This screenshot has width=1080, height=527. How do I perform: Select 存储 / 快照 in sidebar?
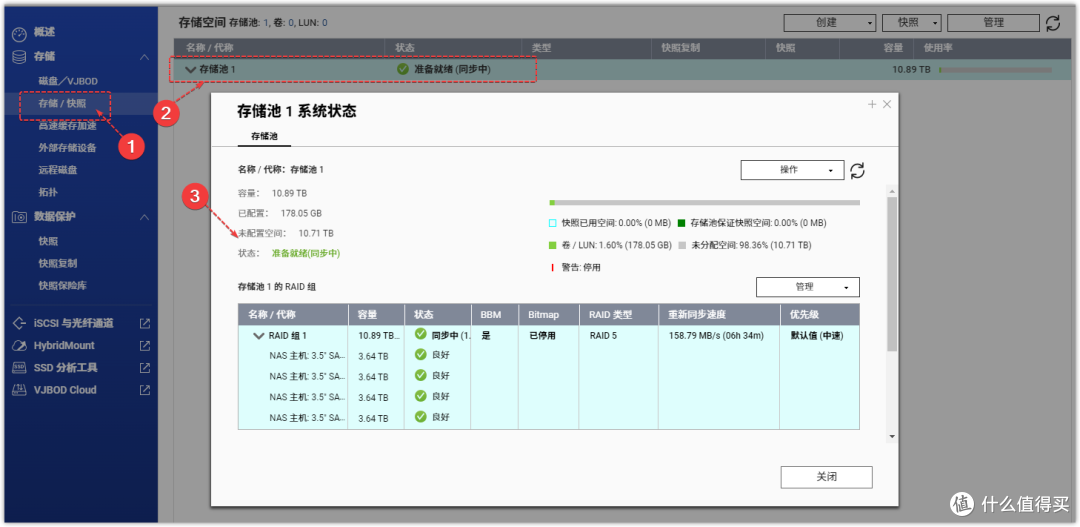pos(63,103)
